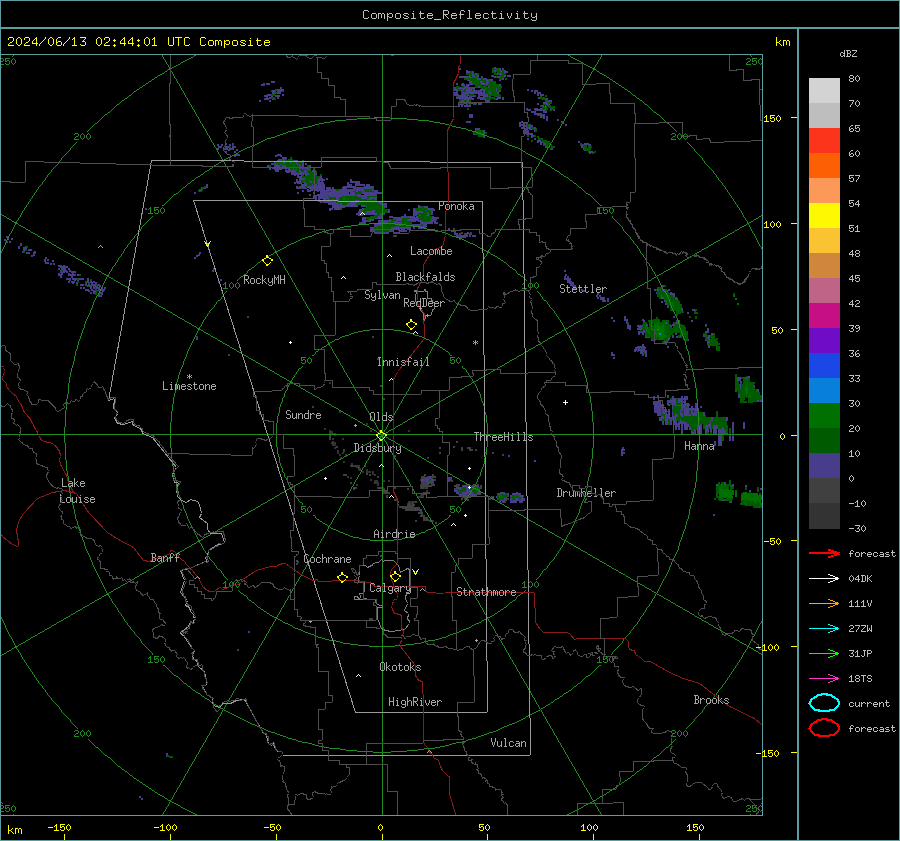Click the yellow diamond marker above Calgary

pos(395,576)
